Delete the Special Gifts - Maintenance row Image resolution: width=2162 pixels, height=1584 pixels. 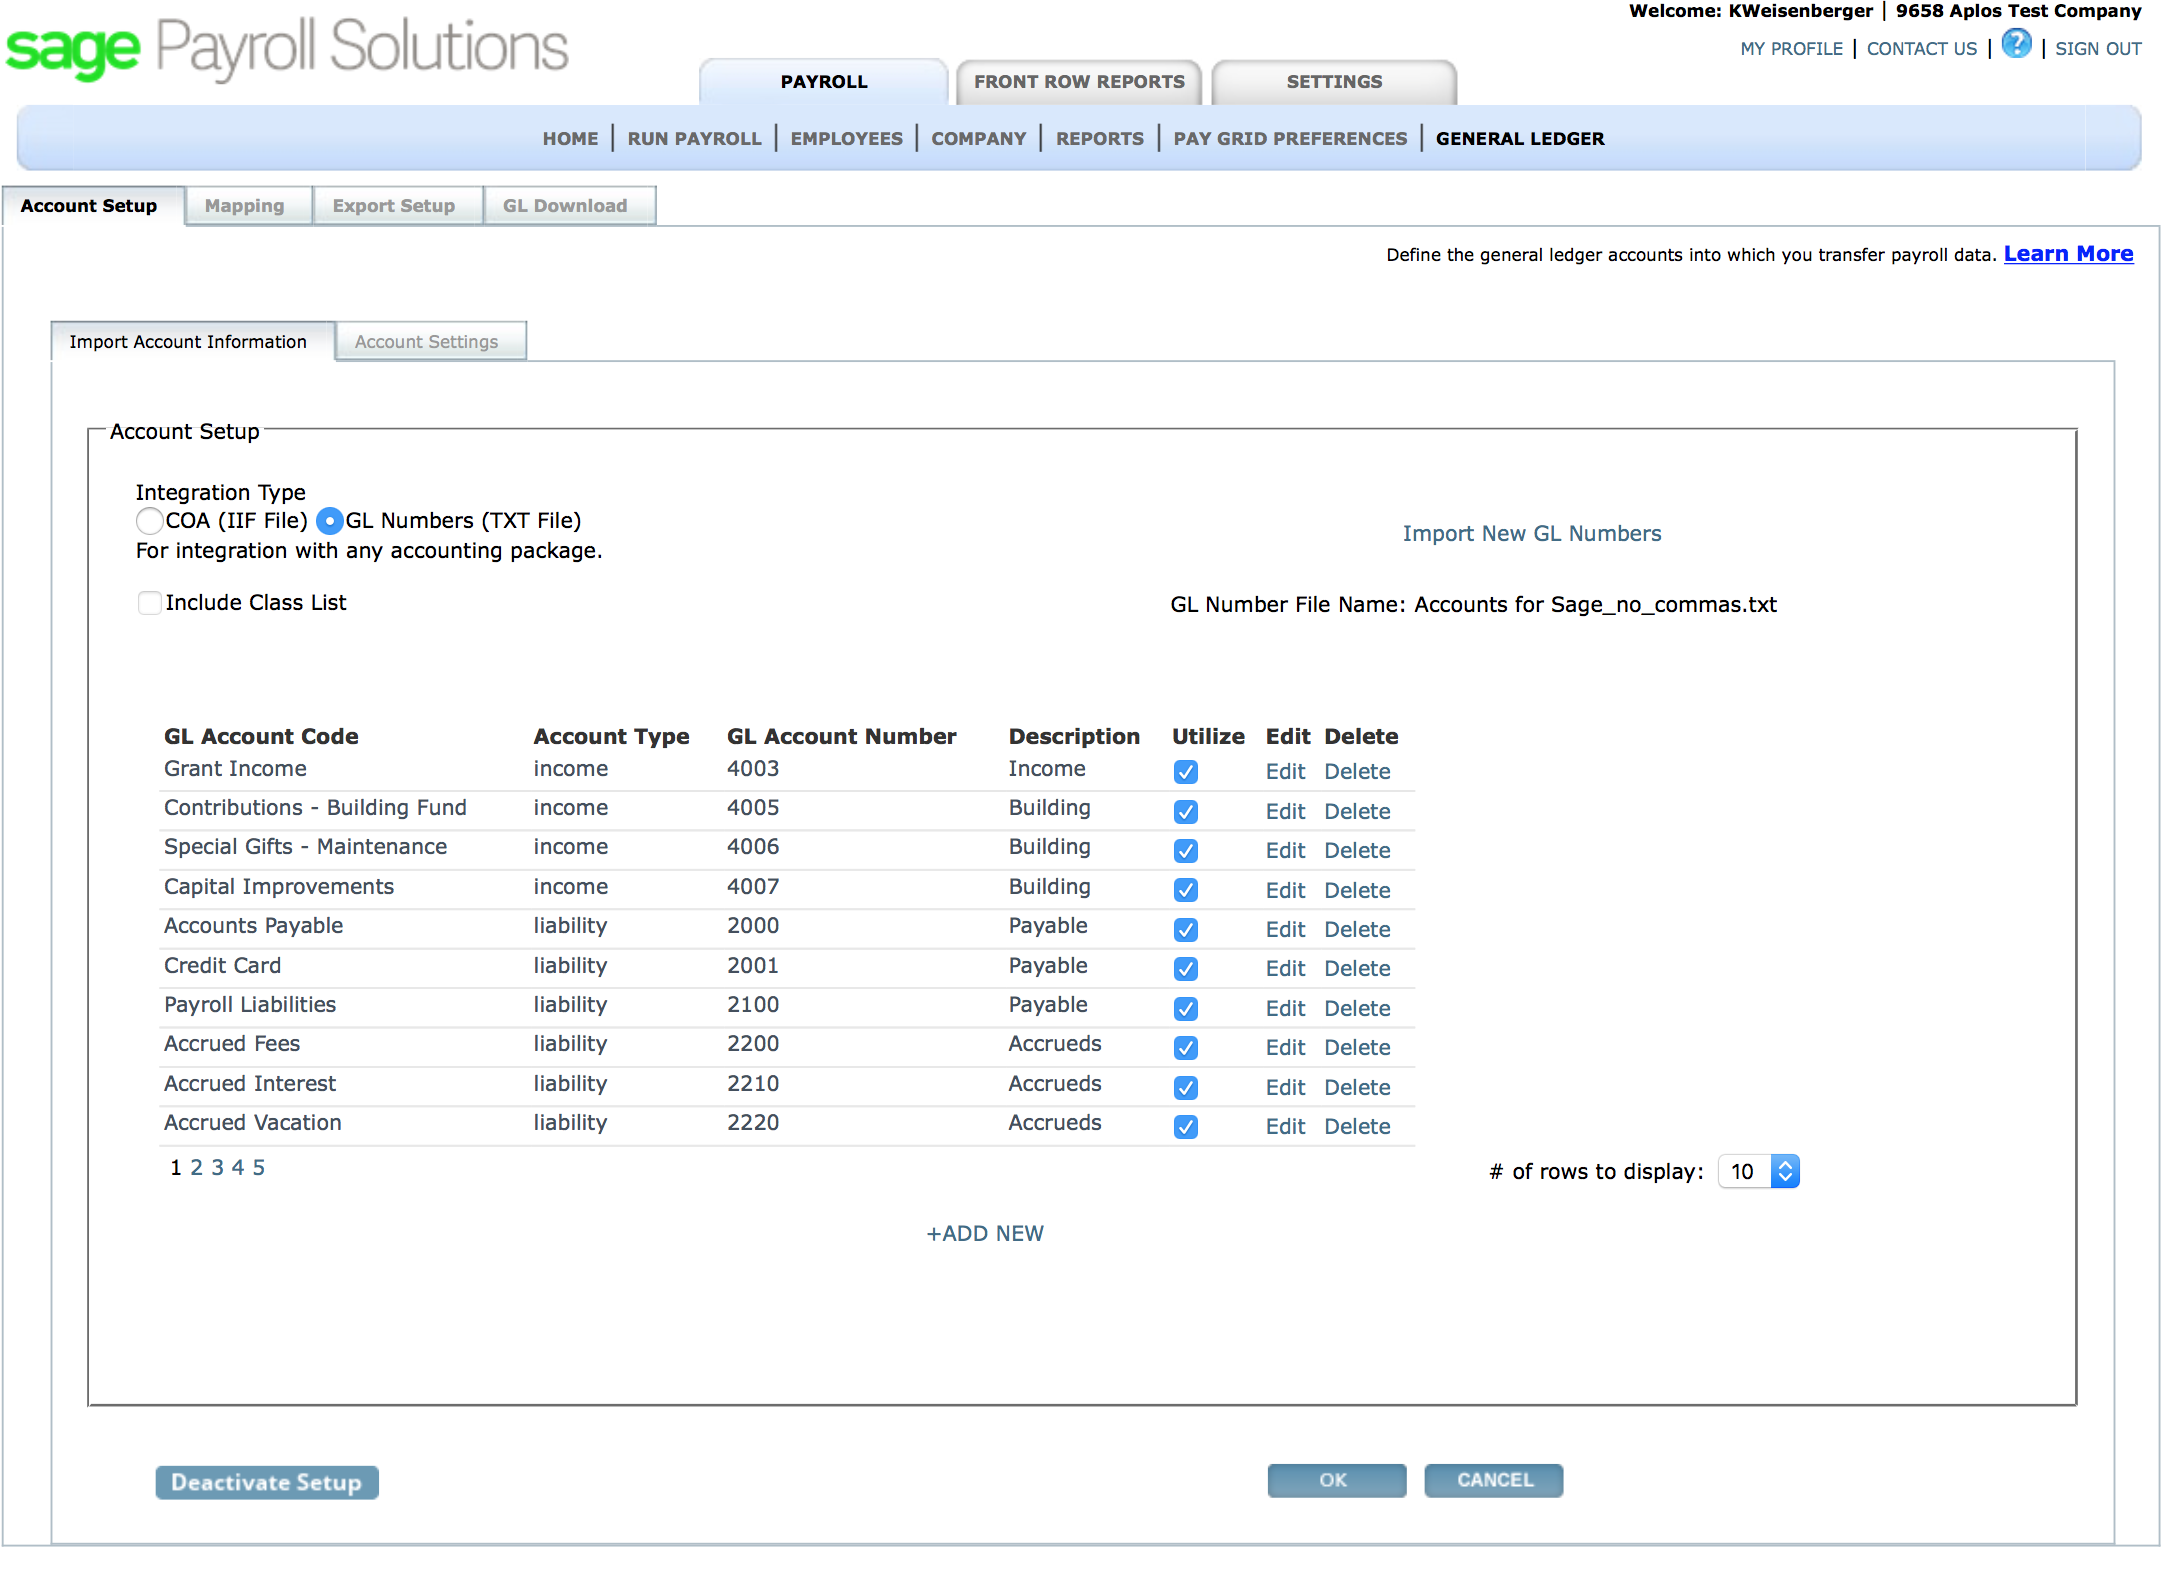point(1357,851)
